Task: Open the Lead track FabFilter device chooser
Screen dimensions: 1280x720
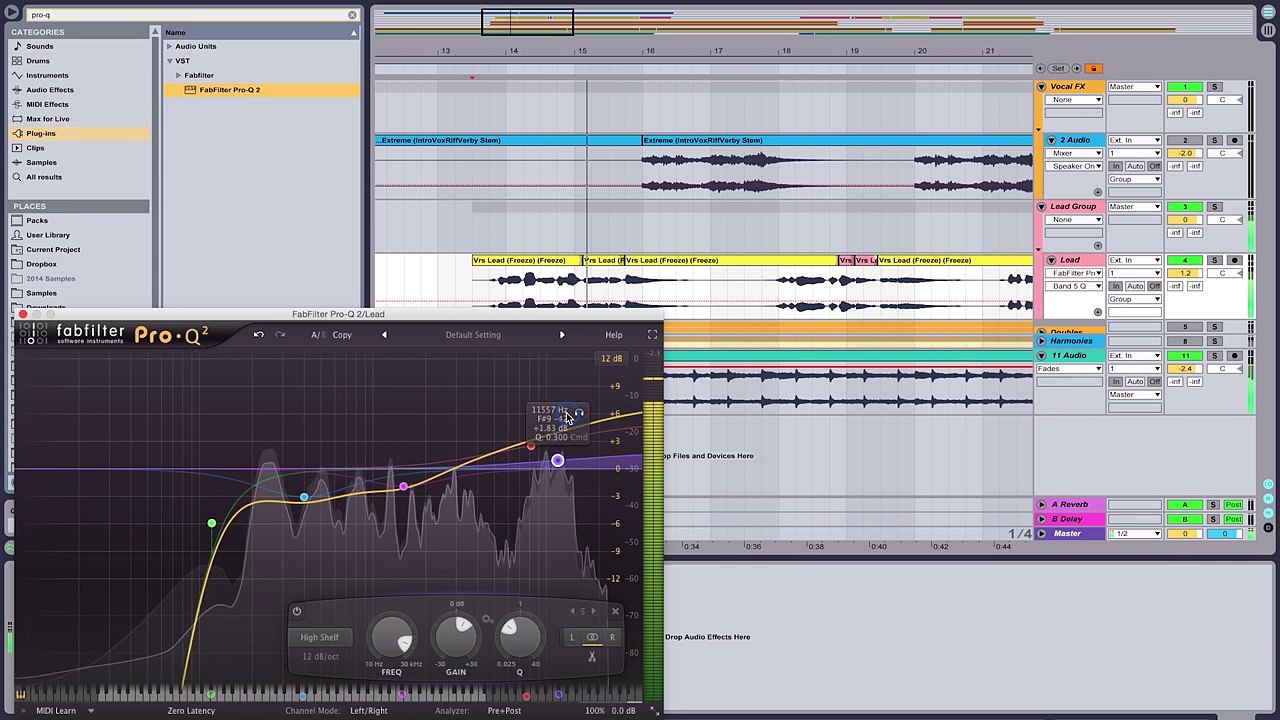Action: (1075, 273)
